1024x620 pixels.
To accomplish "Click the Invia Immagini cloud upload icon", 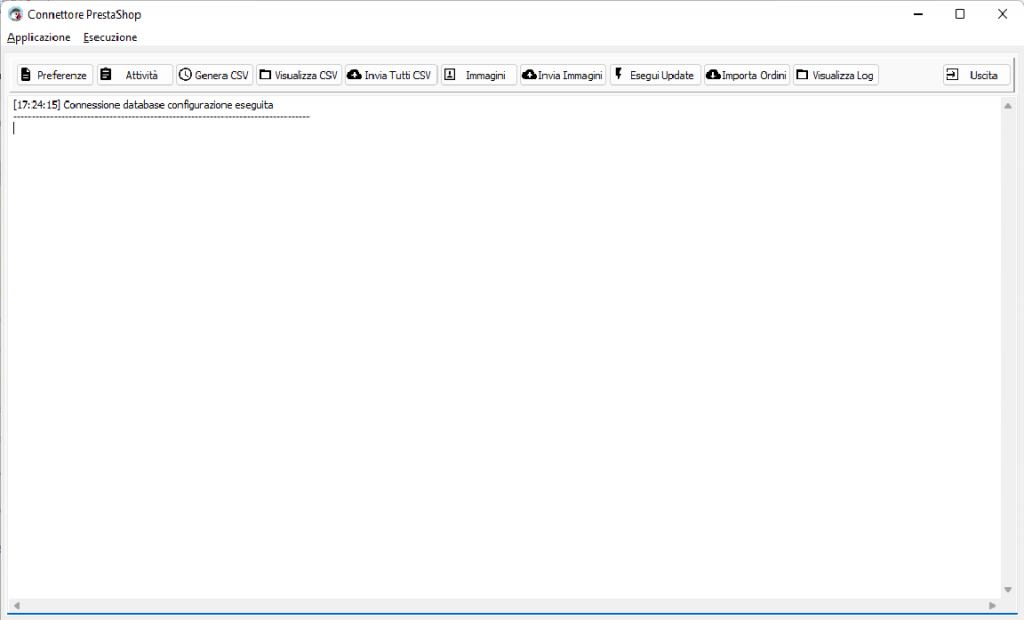I will click(529, 74).
